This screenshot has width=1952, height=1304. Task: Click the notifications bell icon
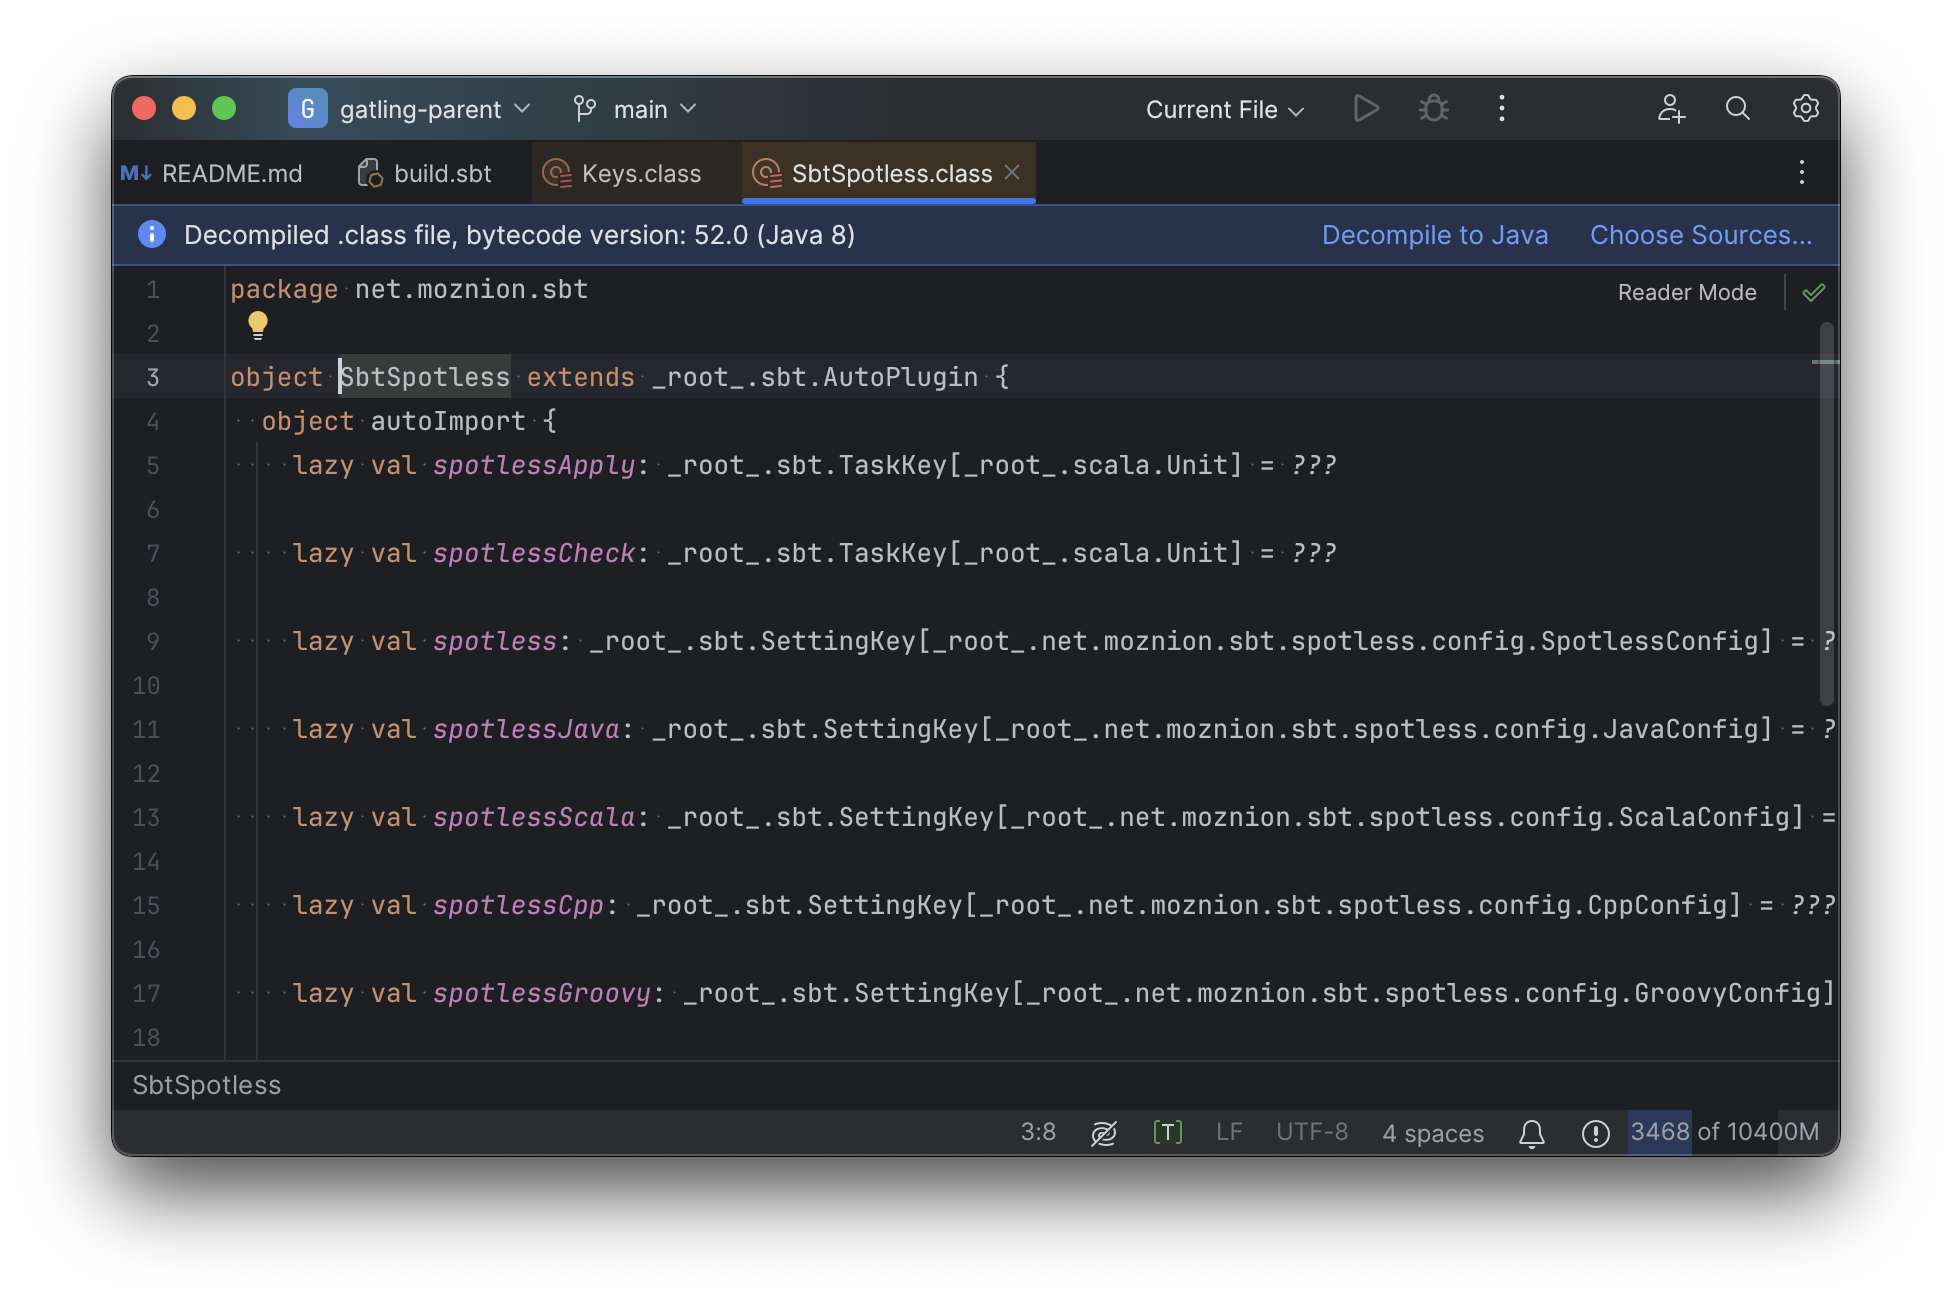pos(1533,1132)
